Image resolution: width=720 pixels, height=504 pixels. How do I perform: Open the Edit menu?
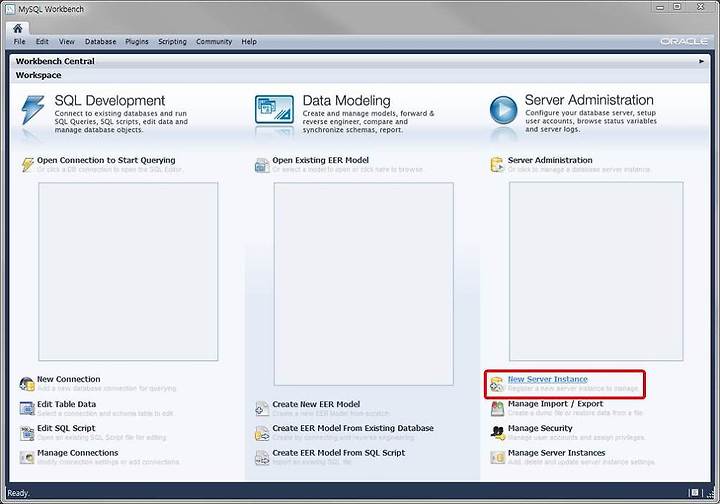[42, 41]
